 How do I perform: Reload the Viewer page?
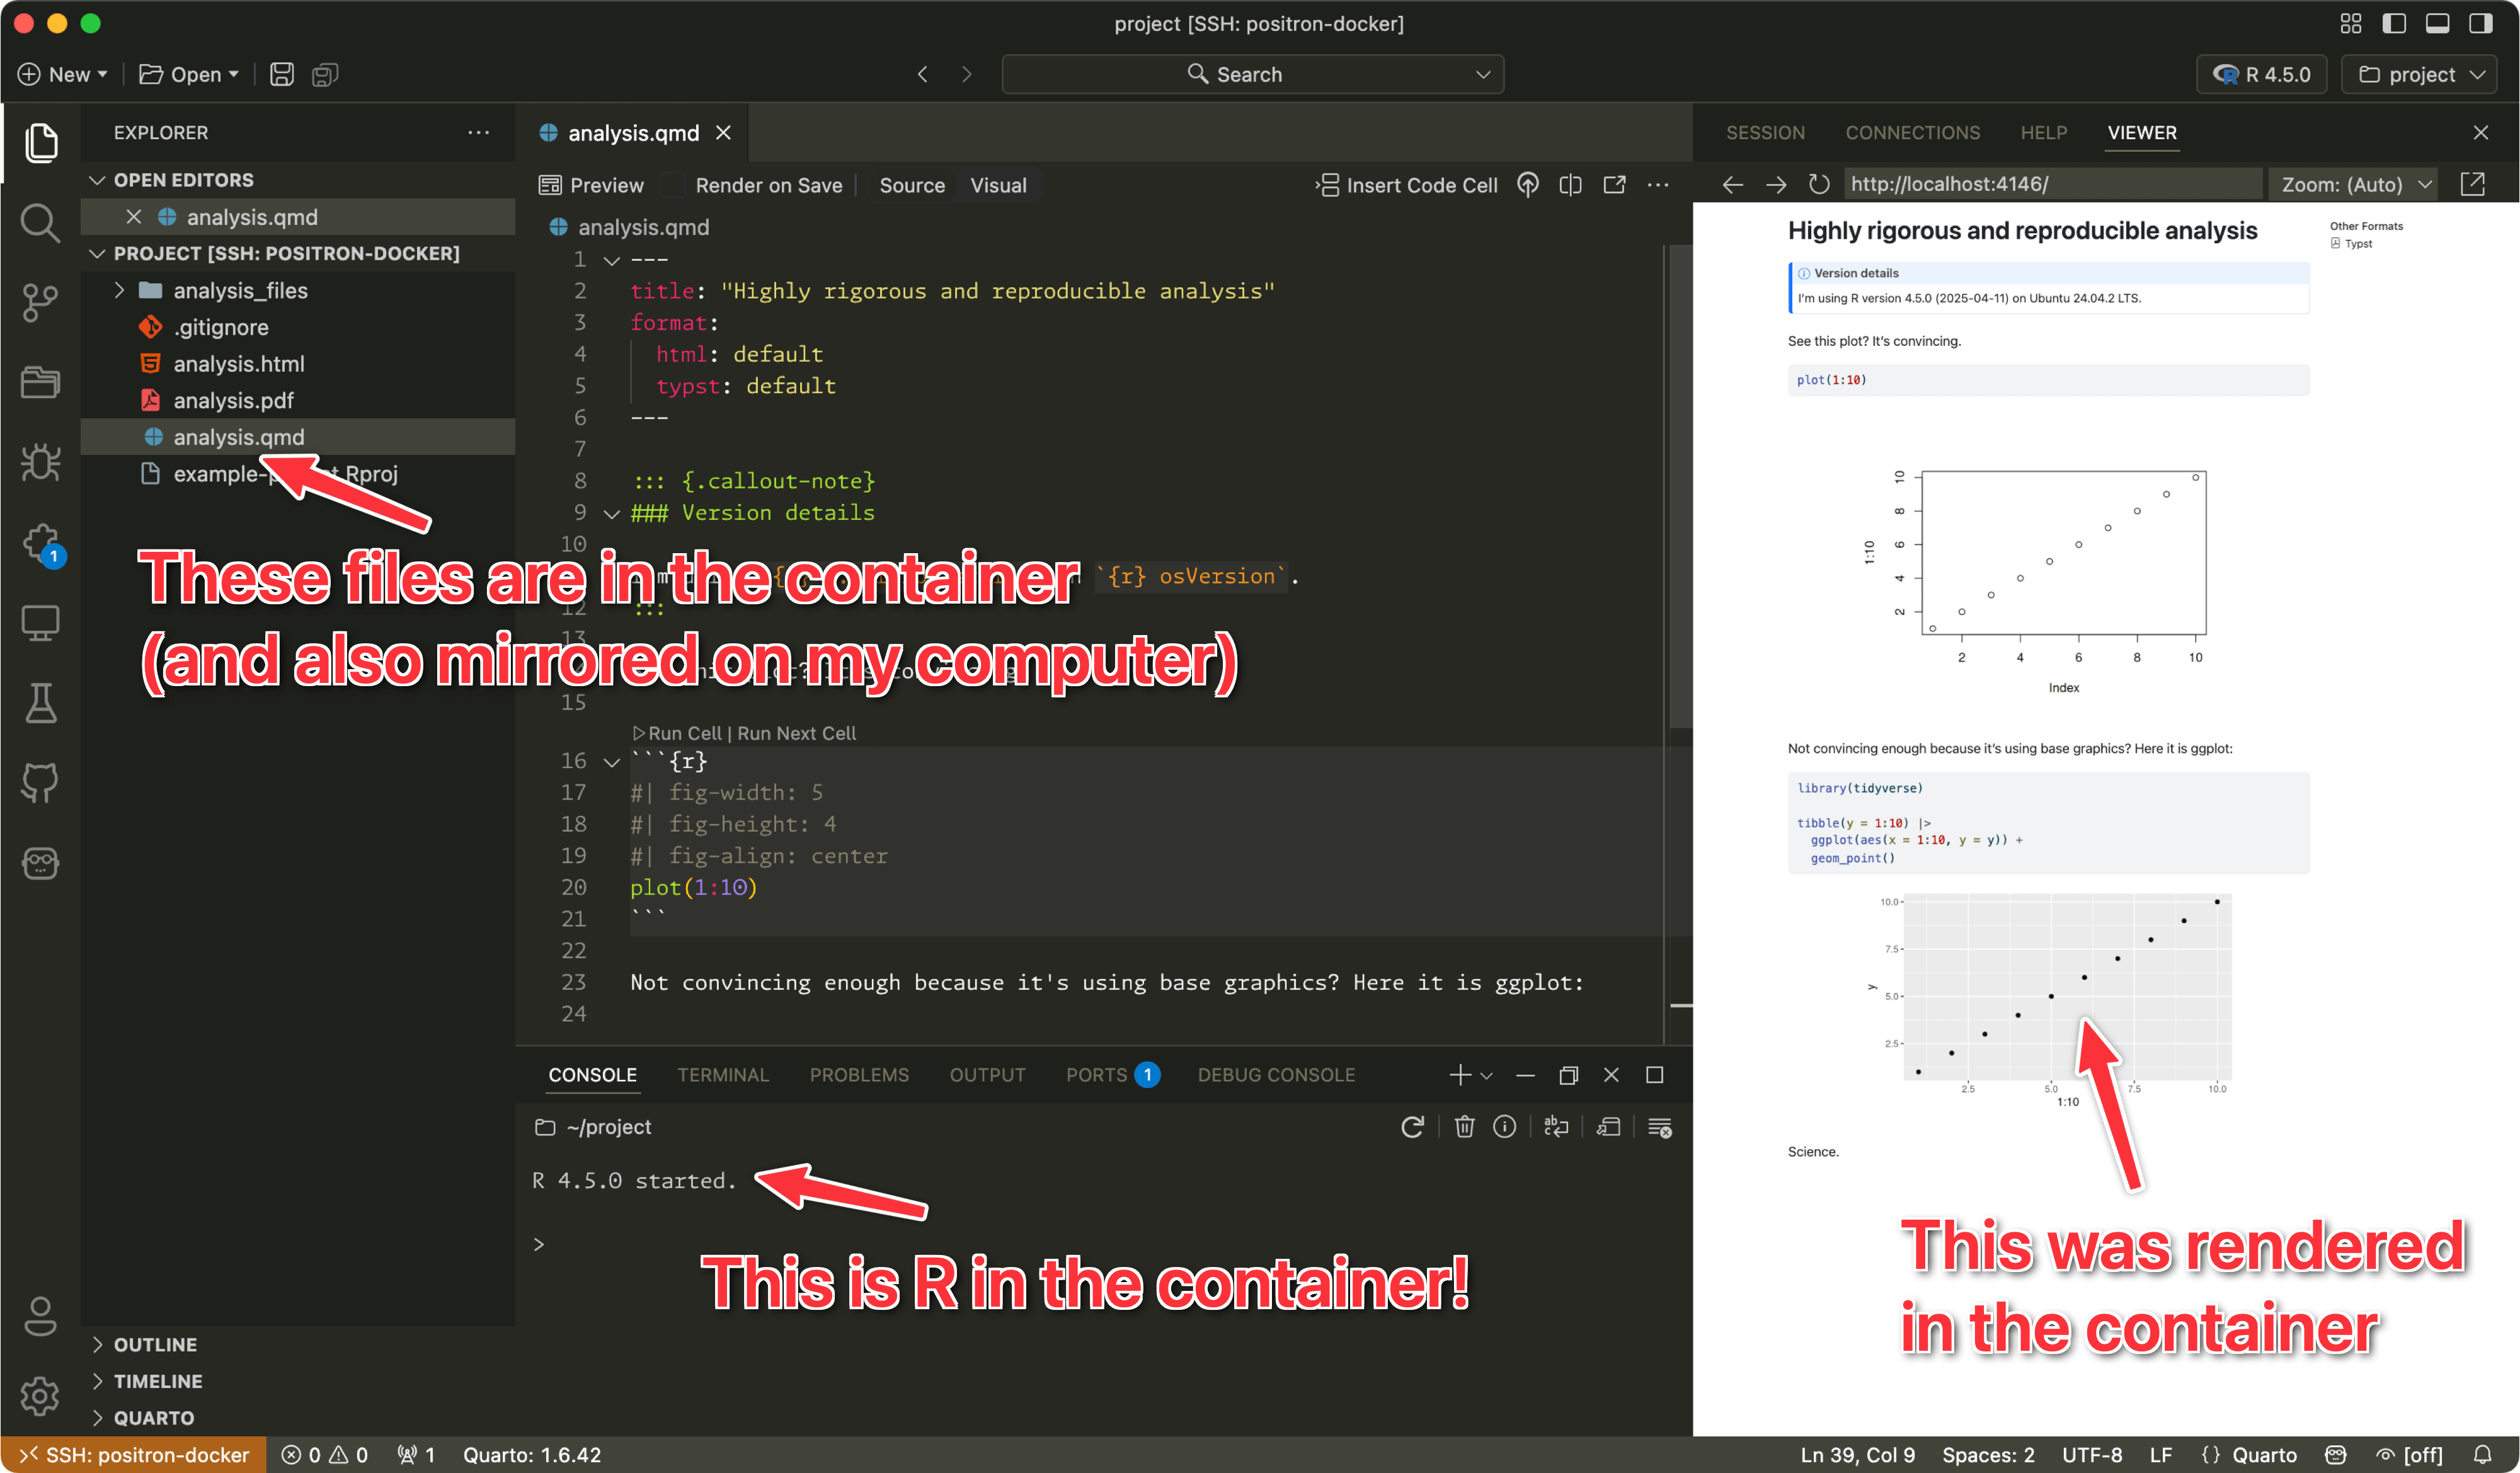[1819, 185]
